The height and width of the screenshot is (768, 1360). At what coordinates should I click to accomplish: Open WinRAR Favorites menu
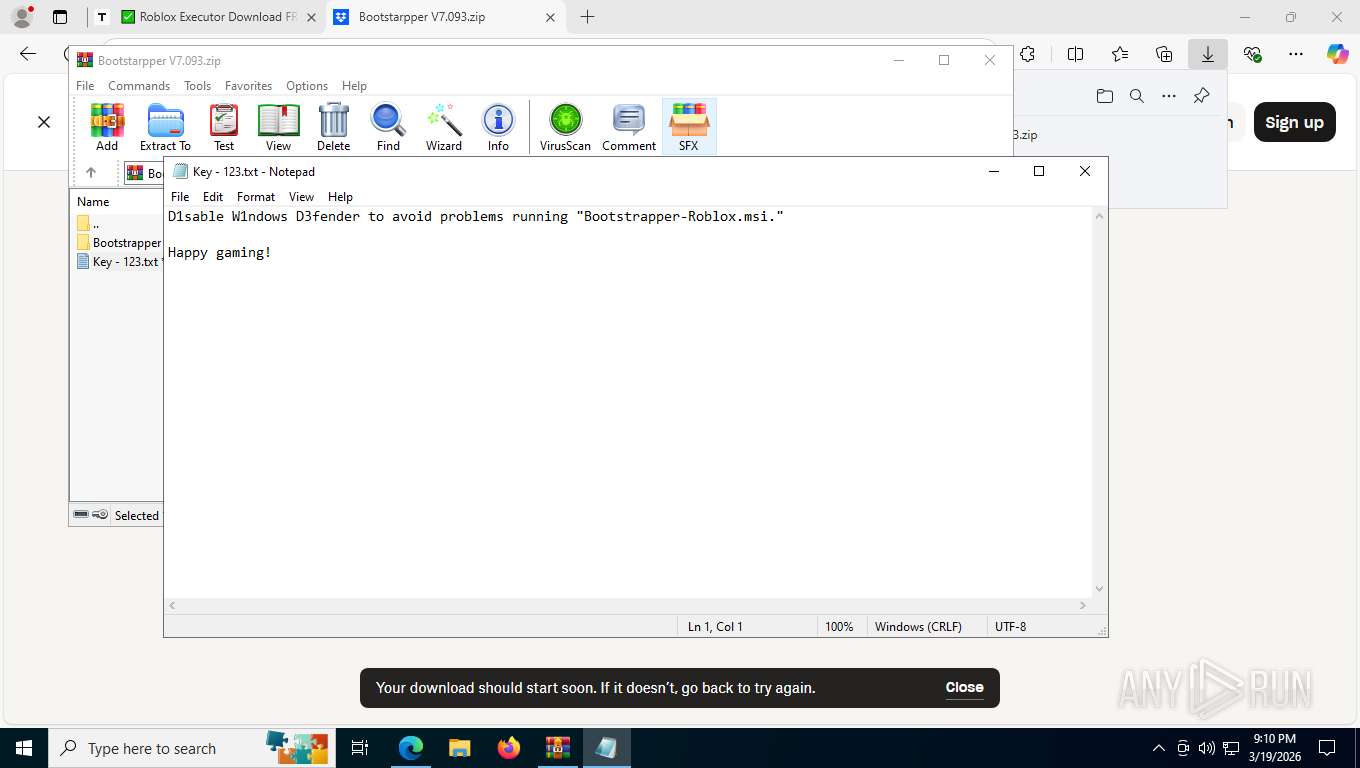pyautogui.click(x=248, y=86)
